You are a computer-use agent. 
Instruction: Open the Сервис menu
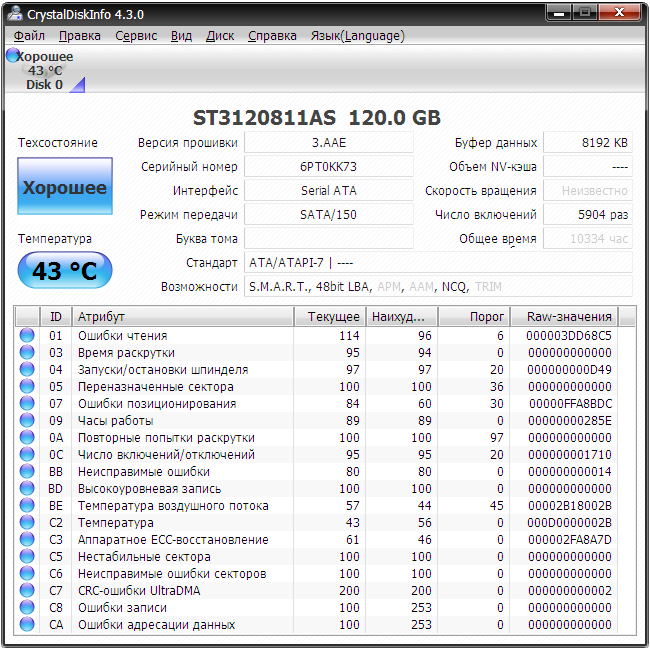(136, 36)
